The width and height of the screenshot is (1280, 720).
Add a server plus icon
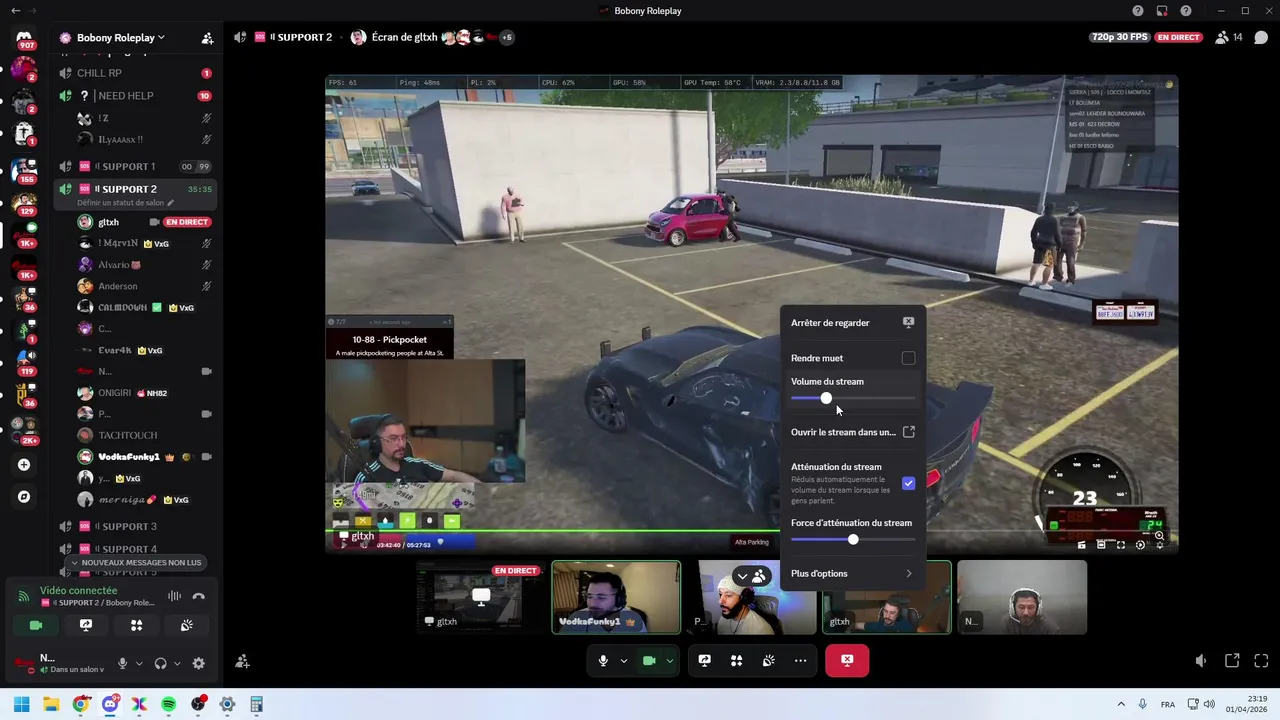[x=24, y=465]
